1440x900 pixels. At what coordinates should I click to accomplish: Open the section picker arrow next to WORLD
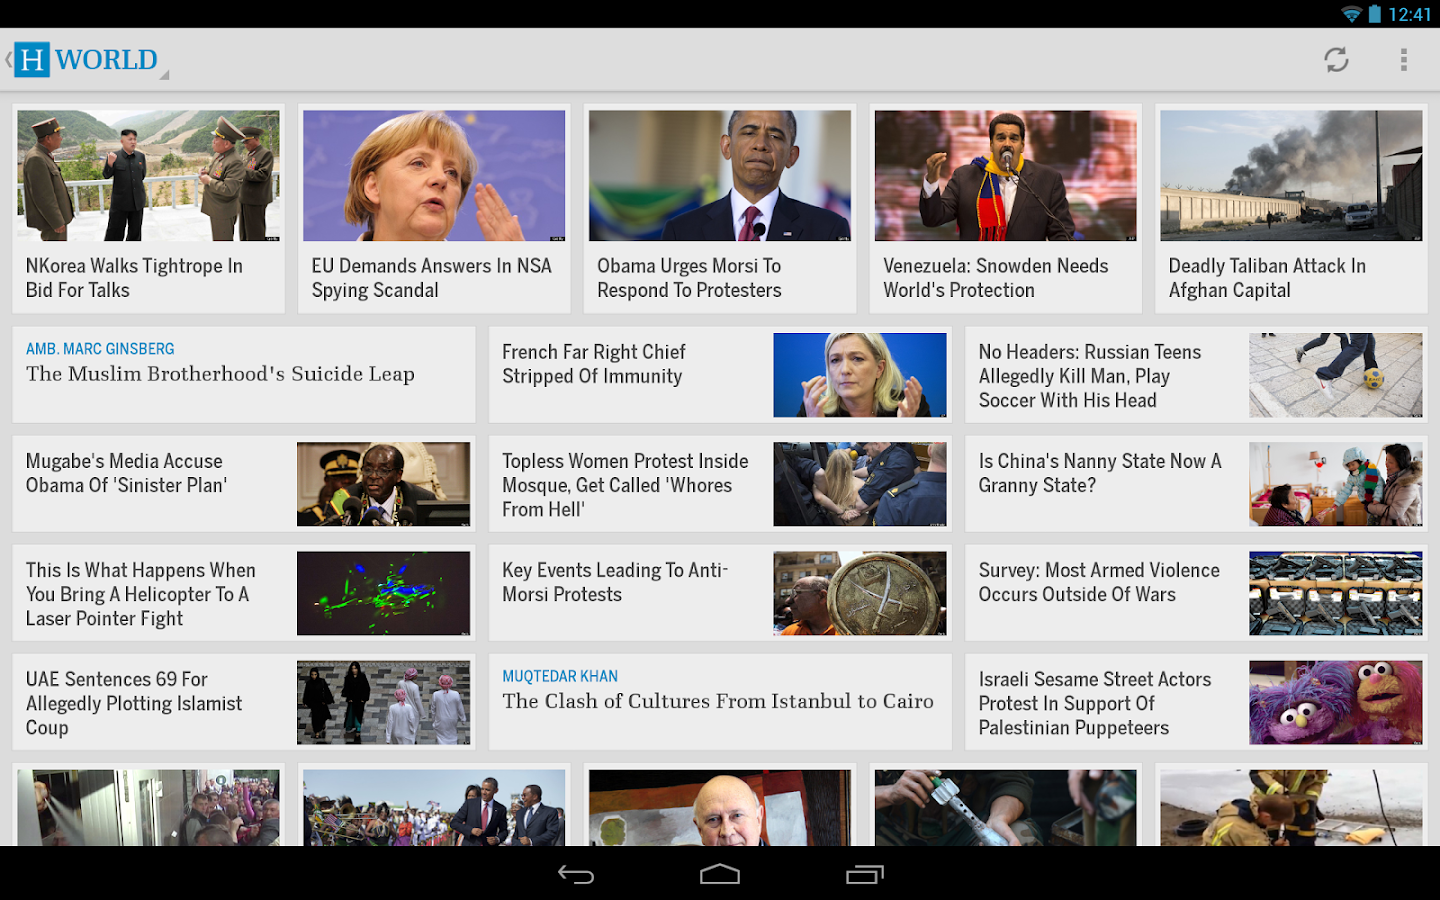point(166,74)
